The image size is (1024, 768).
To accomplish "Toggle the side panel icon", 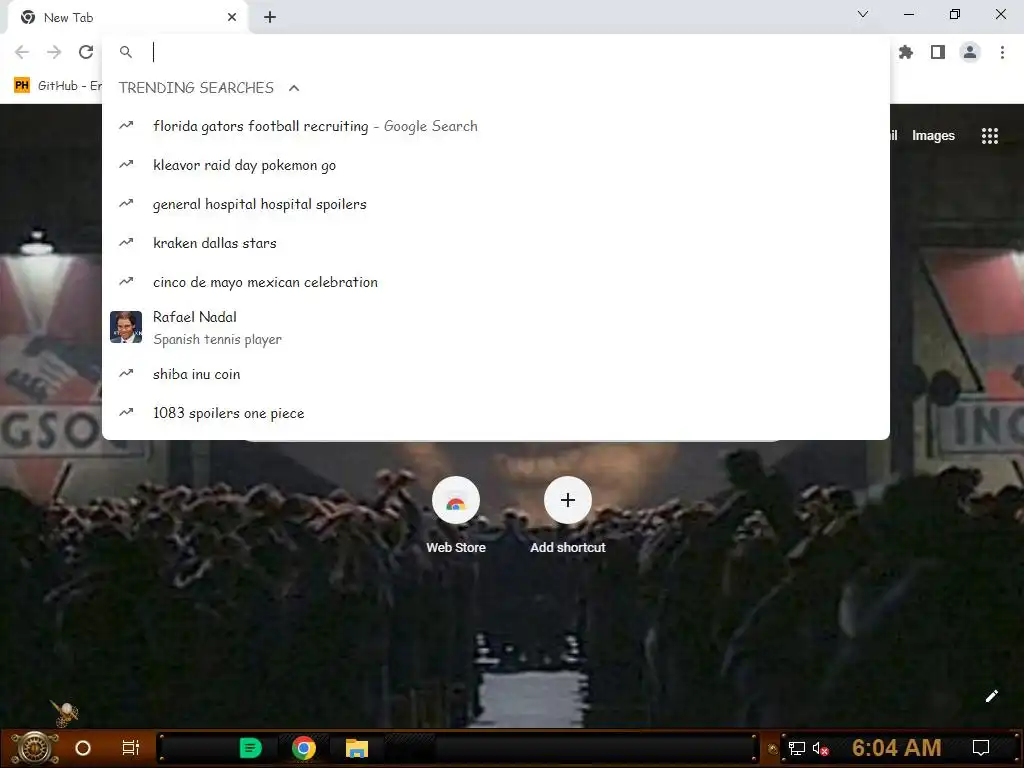I will (x=938, y=52).
